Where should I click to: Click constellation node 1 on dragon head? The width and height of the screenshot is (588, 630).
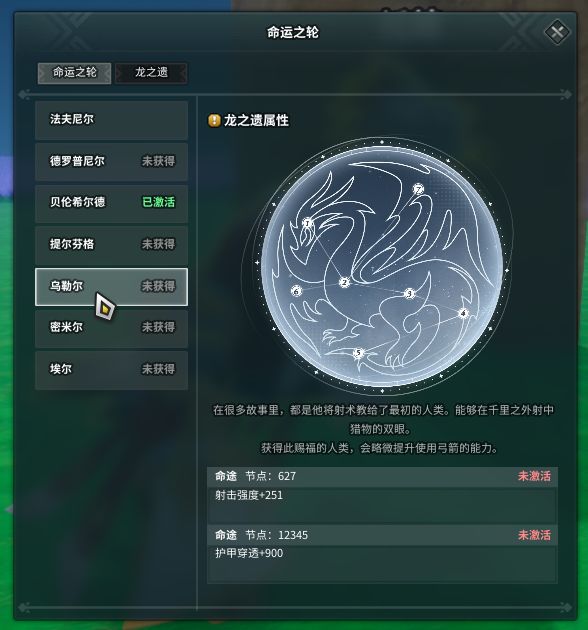tap(307, 223)
